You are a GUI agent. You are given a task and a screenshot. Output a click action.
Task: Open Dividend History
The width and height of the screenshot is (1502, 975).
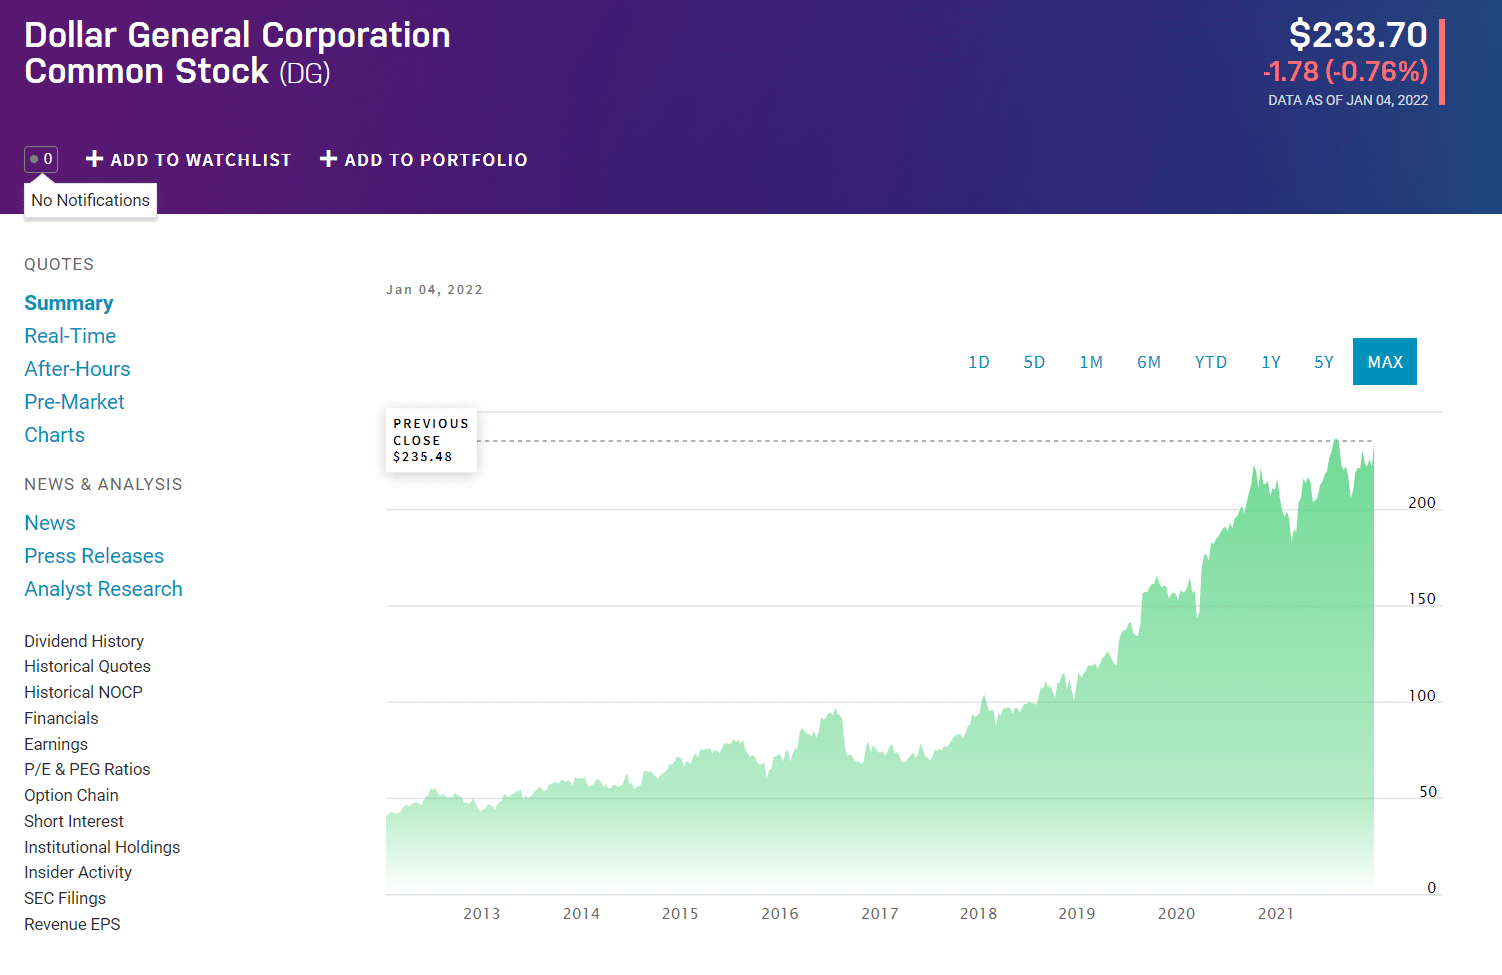(84, 641)
